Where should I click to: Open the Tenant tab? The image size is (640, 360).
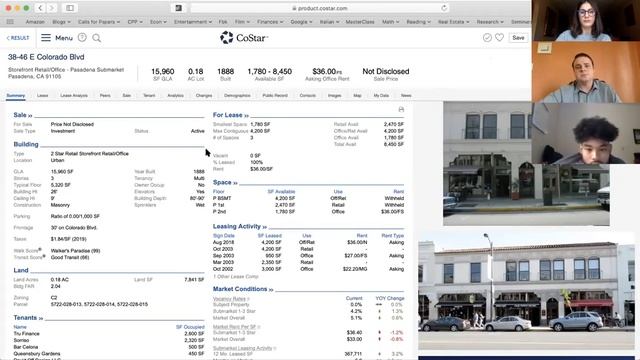point(149,95)
